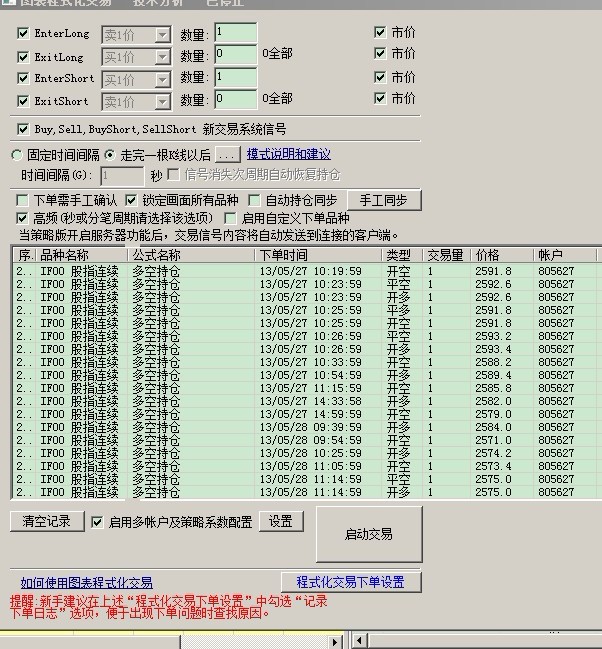This screenshot has height=649, width=602.
Task: Open the 模式说明和建议 link
Action: (289, 154)
